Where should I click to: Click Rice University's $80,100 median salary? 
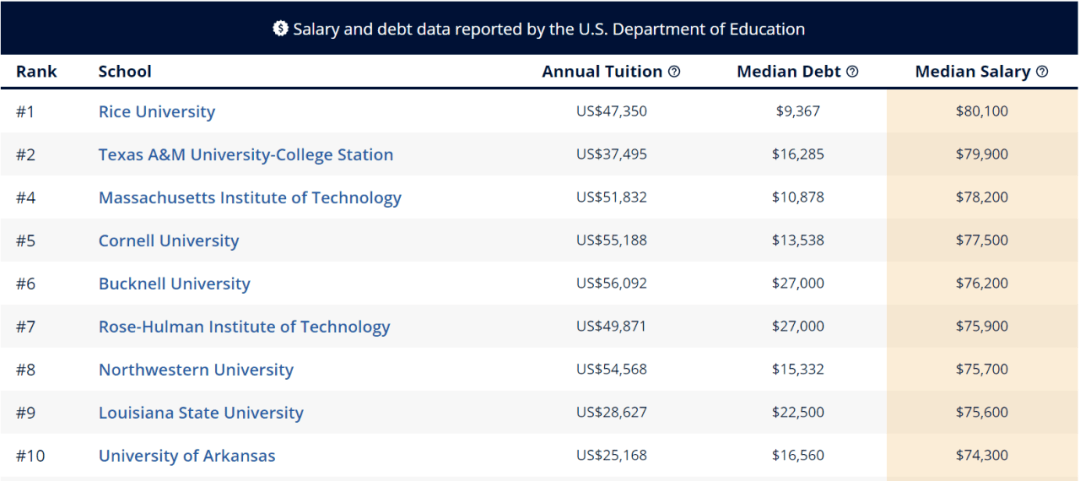click(x=982, y=111)
